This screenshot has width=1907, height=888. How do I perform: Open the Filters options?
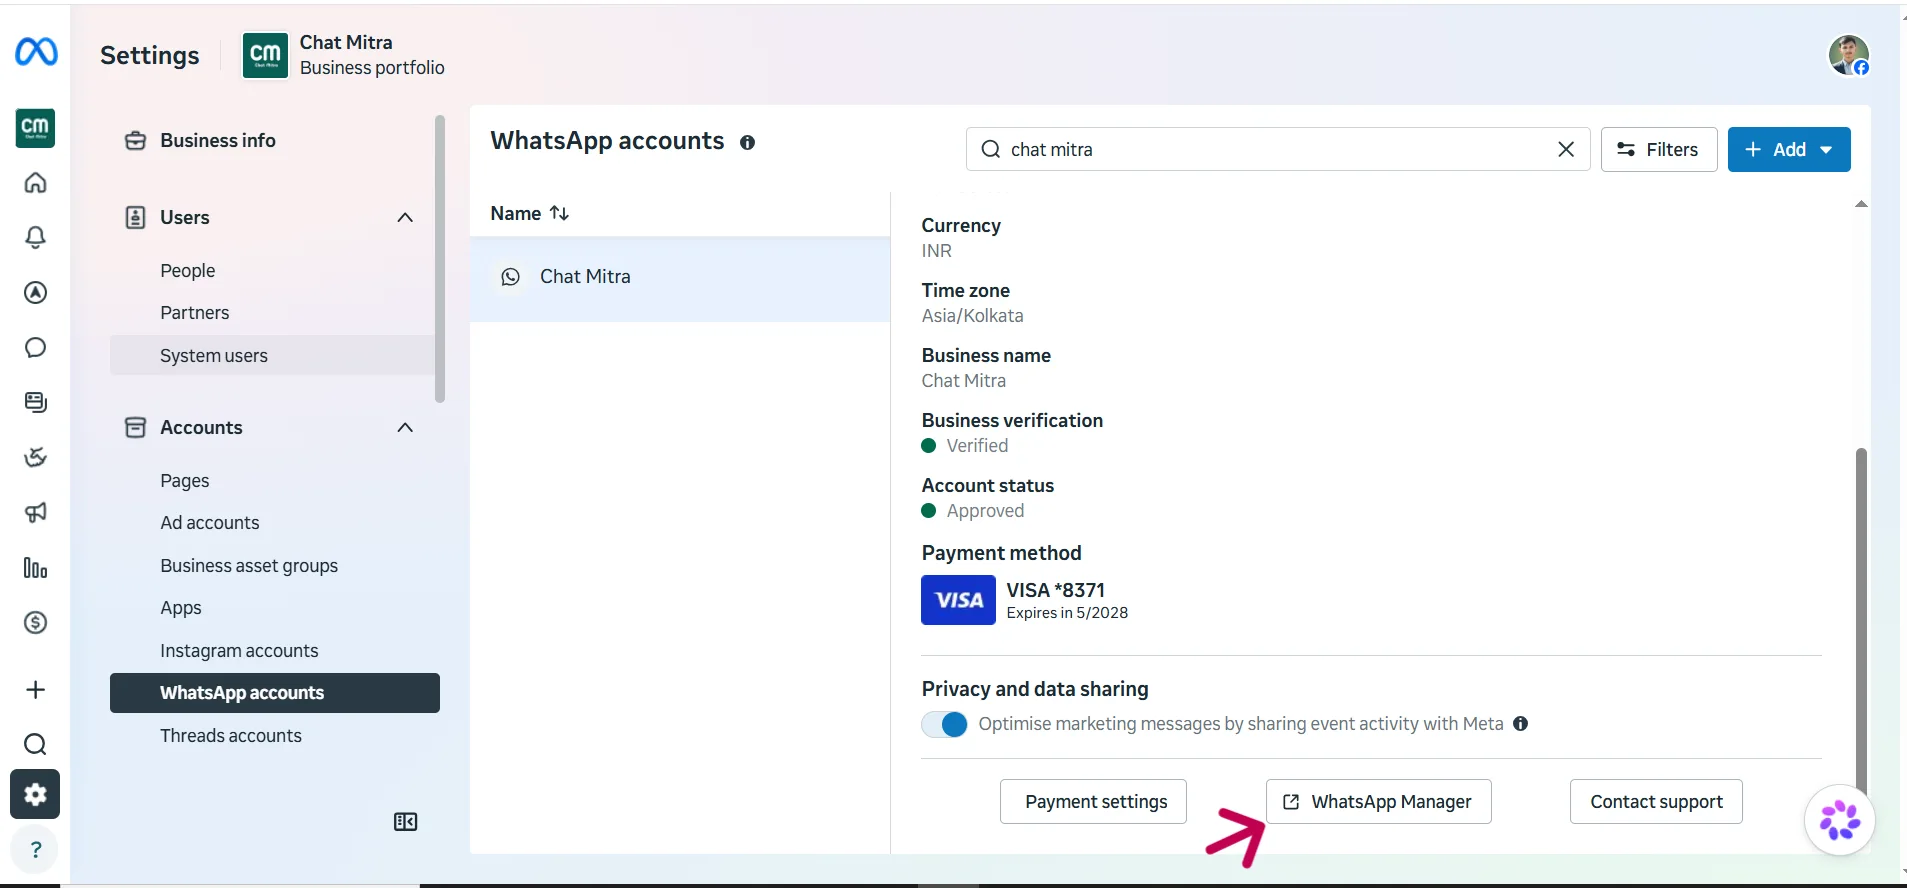[x=1659, y=149]
